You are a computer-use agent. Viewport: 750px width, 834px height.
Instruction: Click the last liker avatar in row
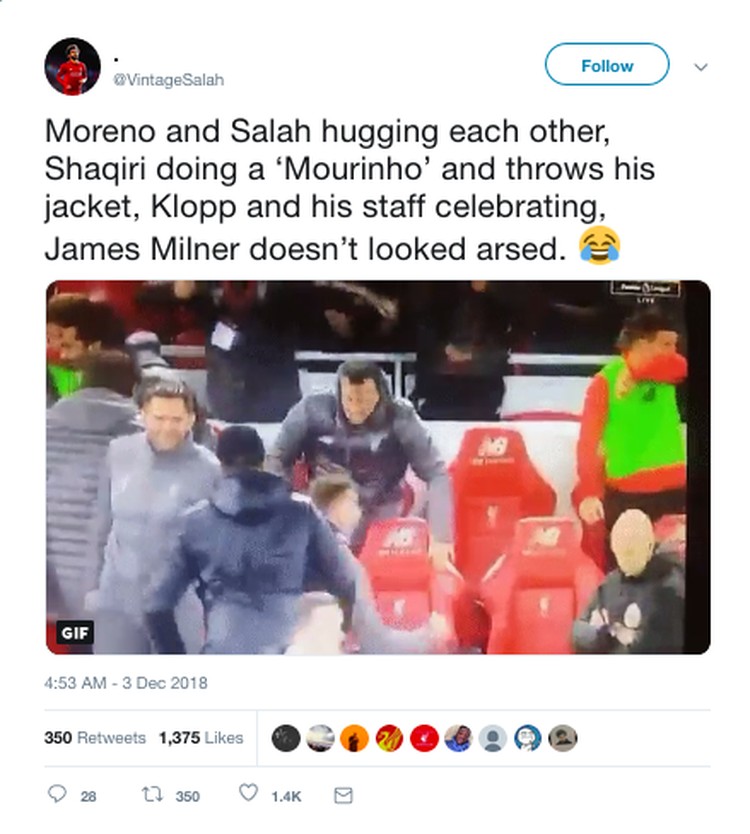coord(563,738)
